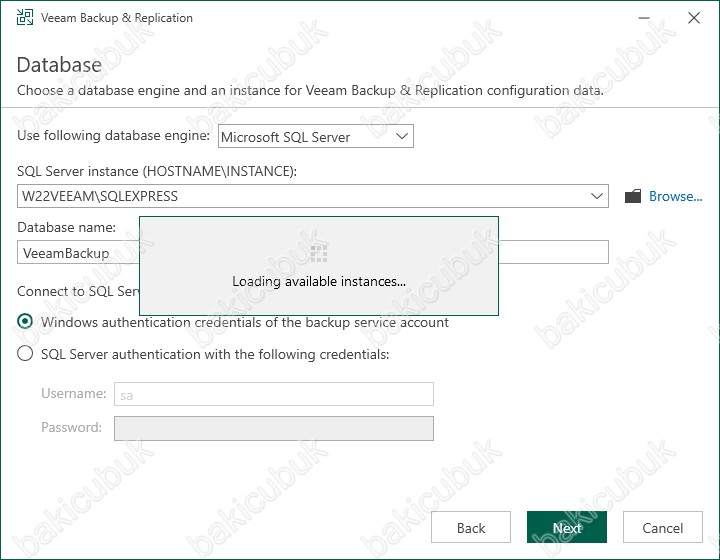Click the SQL Server instance field W22VEEAM\SQLEXPRESS
This screenshot has width=720, height=560.
(x=313, y=196)
